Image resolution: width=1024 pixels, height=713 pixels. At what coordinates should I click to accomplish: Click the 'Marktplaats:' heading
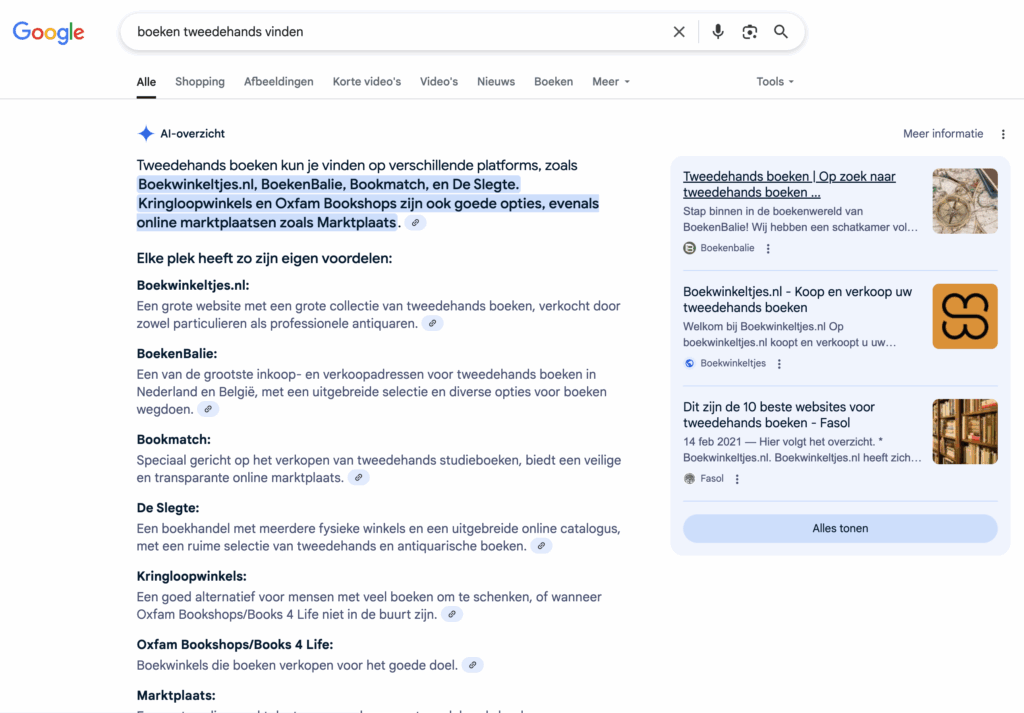pos(176,695)
